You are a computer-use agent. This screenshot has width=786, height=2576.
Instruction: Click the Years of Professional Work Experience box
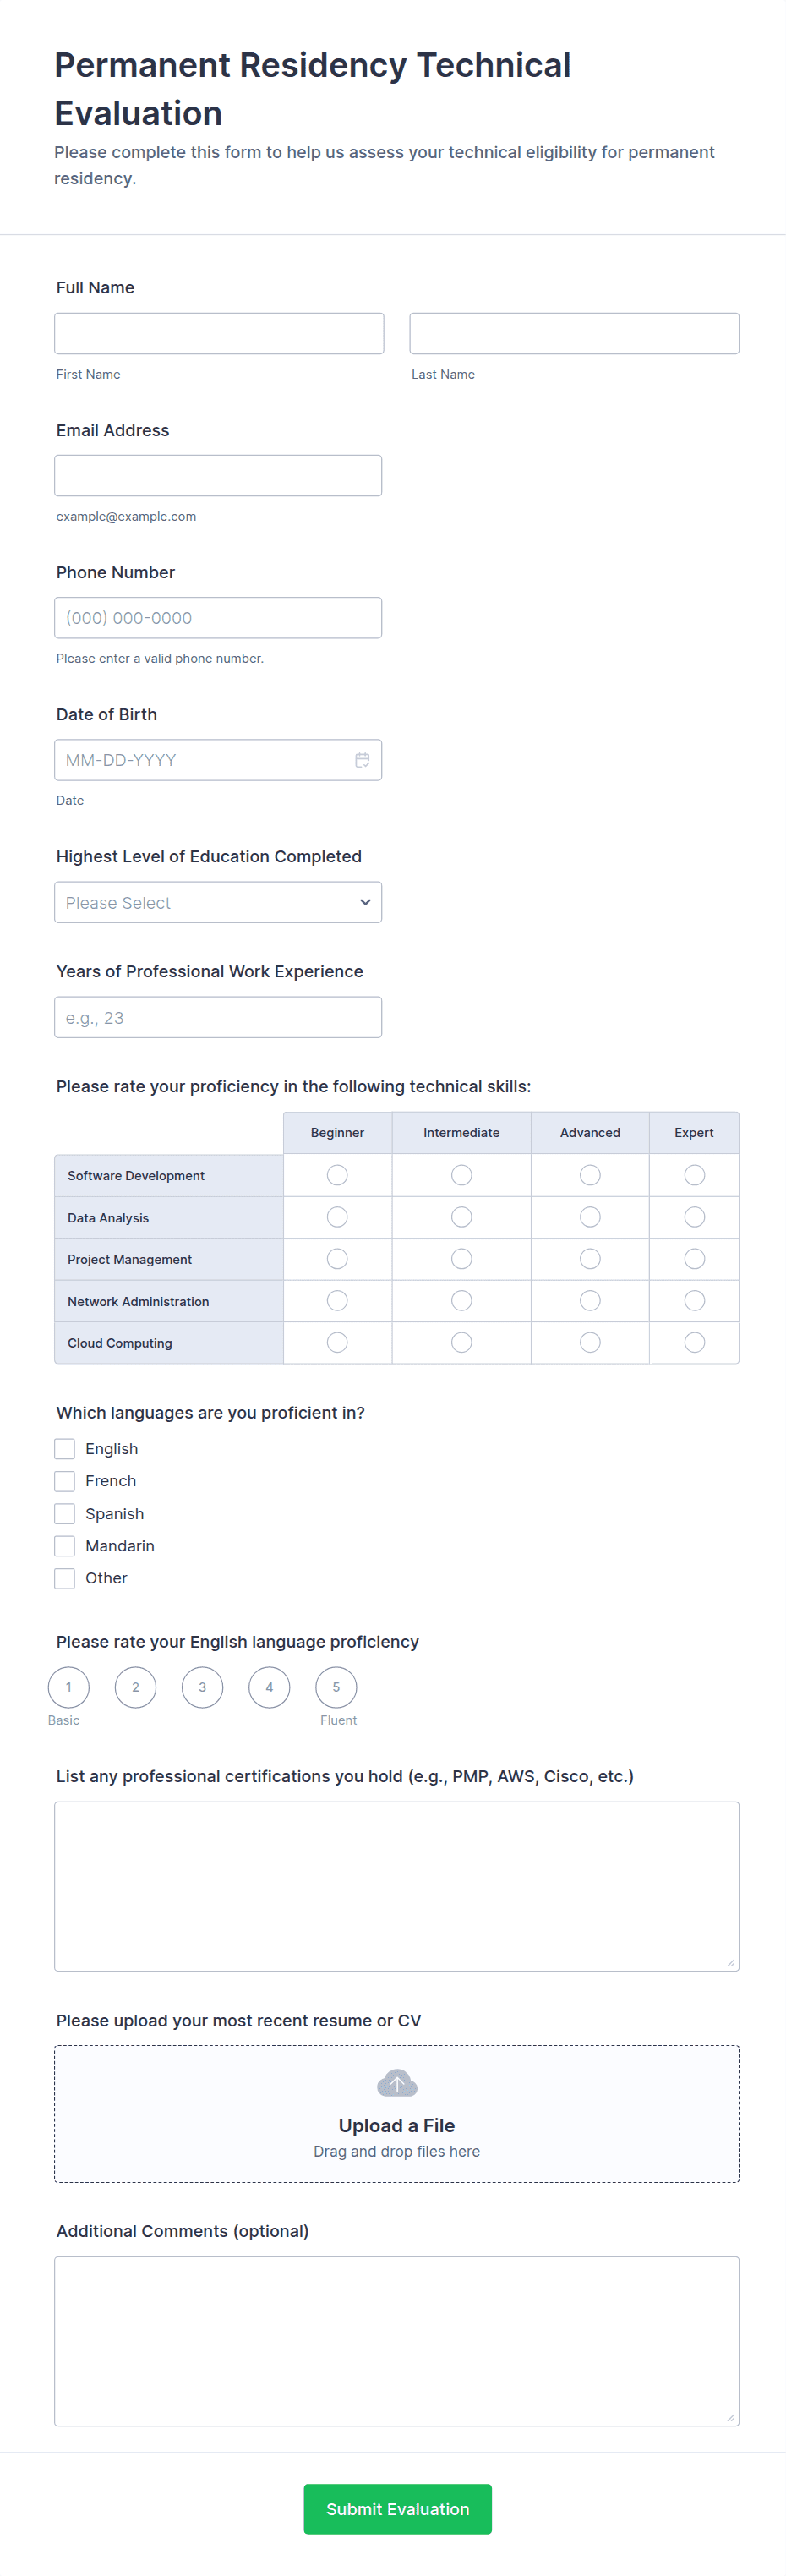(x=218, y=1017)
